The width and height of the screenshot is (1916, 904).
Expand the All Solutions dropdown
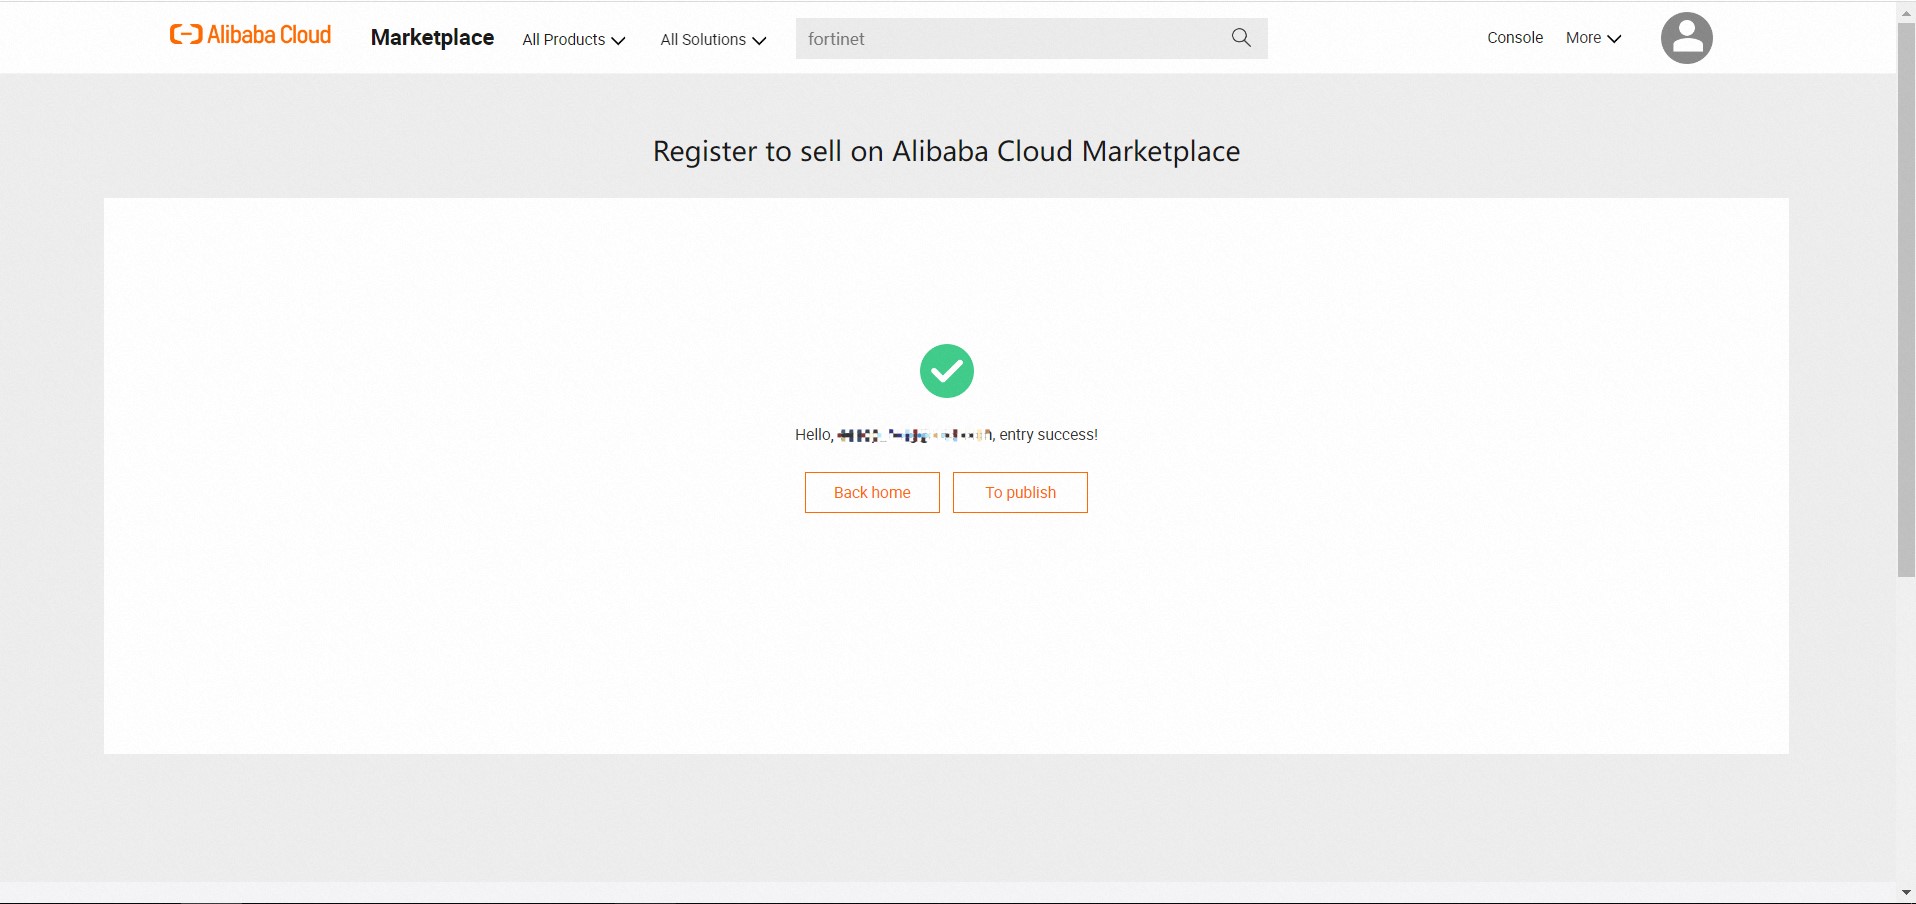[x=713, y=40]
